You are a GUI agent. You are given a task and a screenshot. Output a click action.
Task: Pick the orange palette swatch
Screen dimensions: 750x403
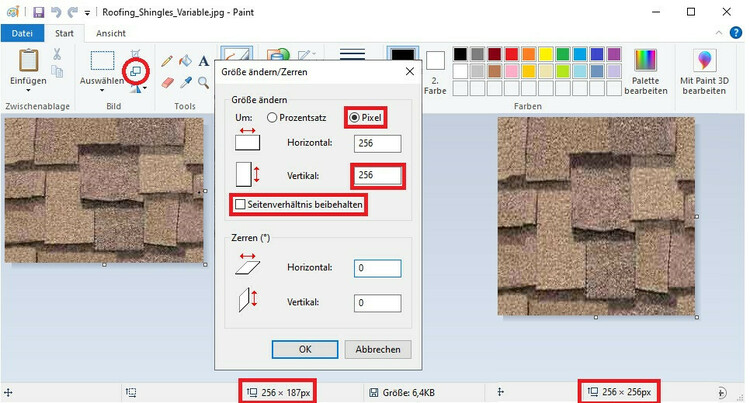(x=529, y=54)
